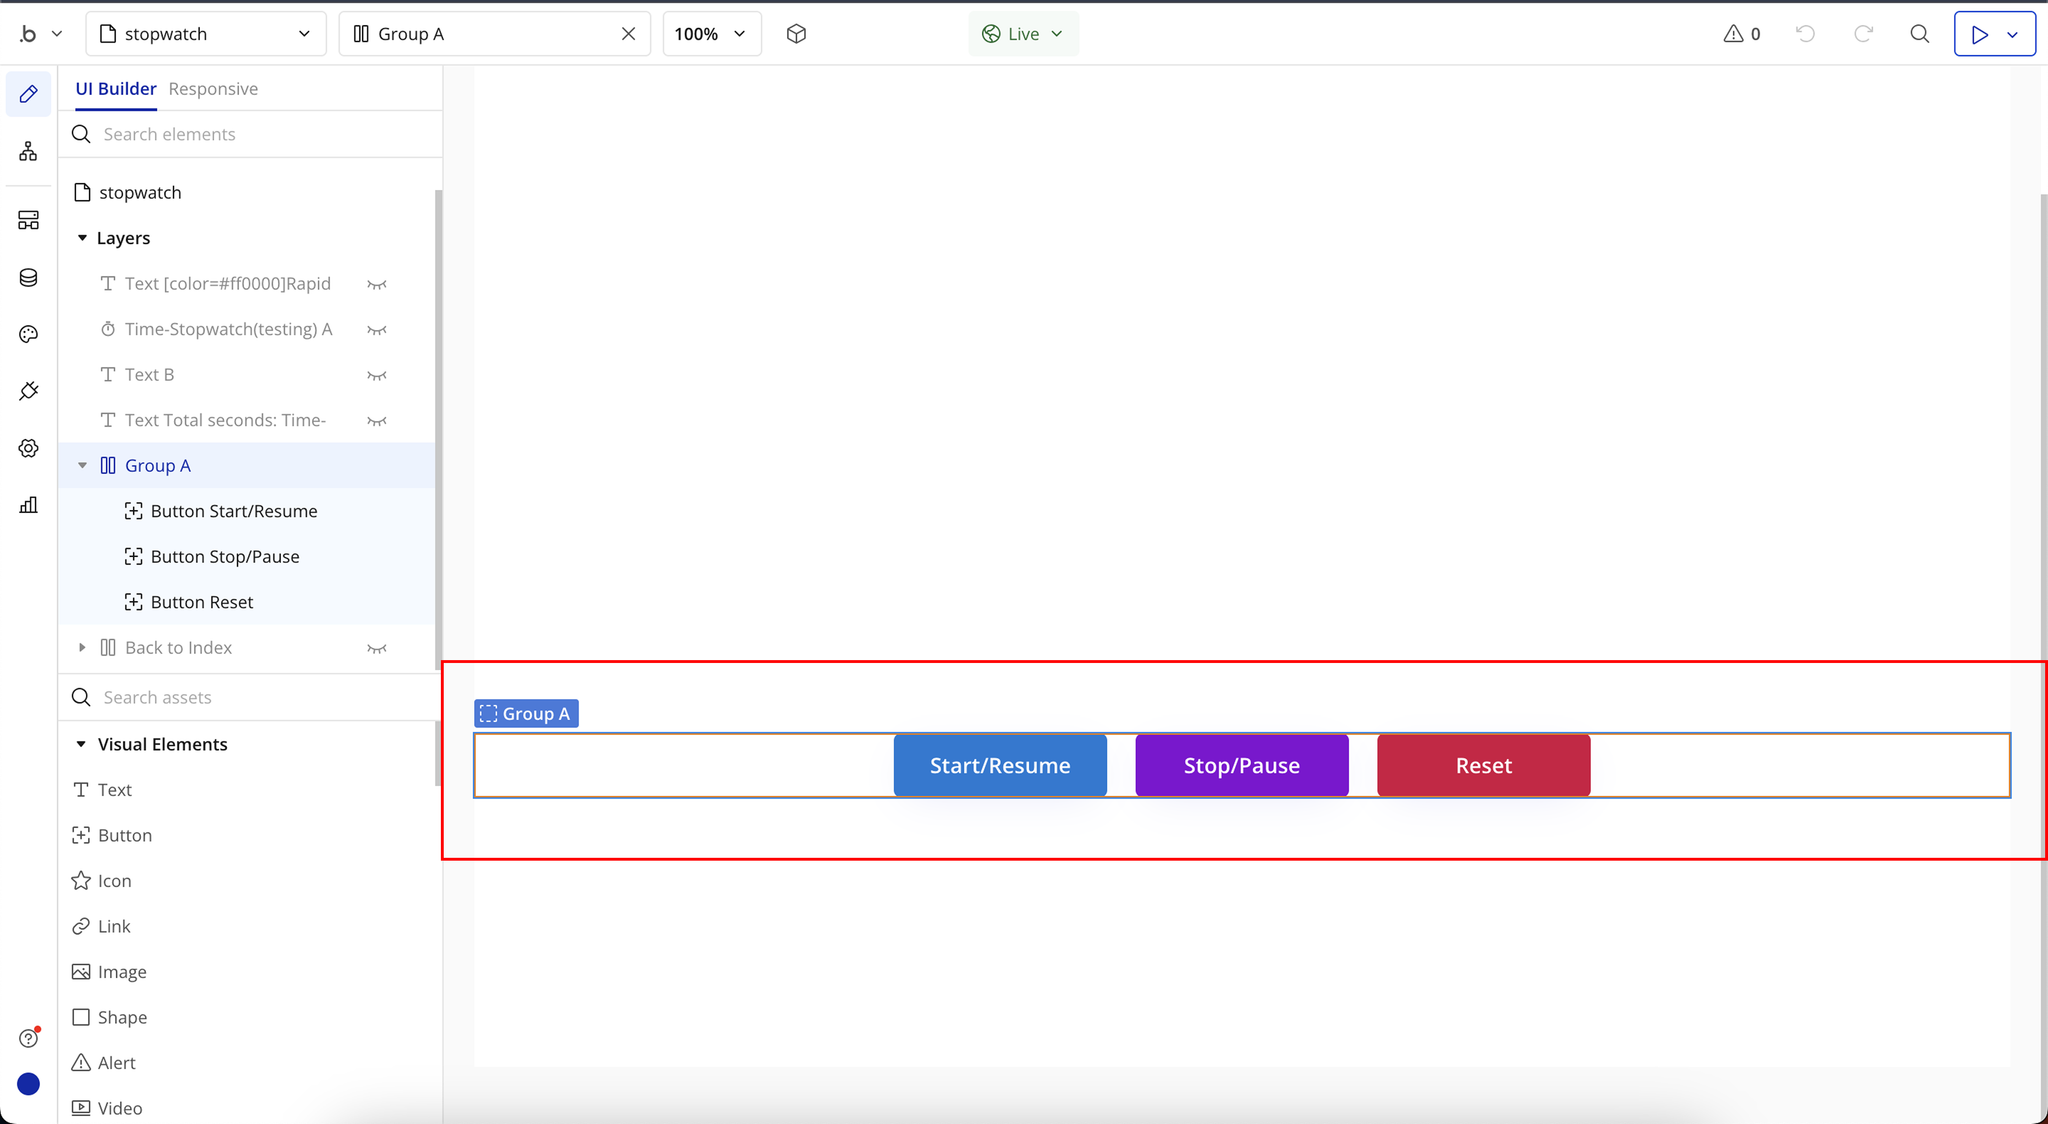Switch to the Responsive tab
Viewport: 2048px width, 1124px height.
click(x=213, y=89)
